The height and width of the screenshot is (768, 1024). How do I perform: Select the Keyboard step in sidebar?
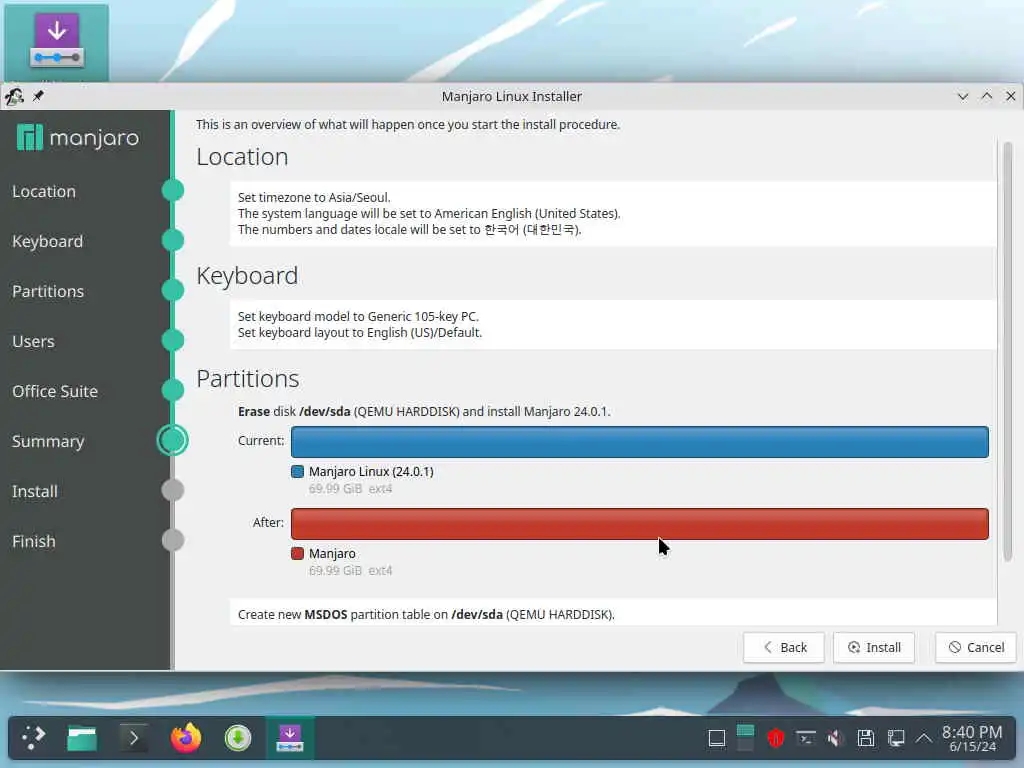coord(47,241)
